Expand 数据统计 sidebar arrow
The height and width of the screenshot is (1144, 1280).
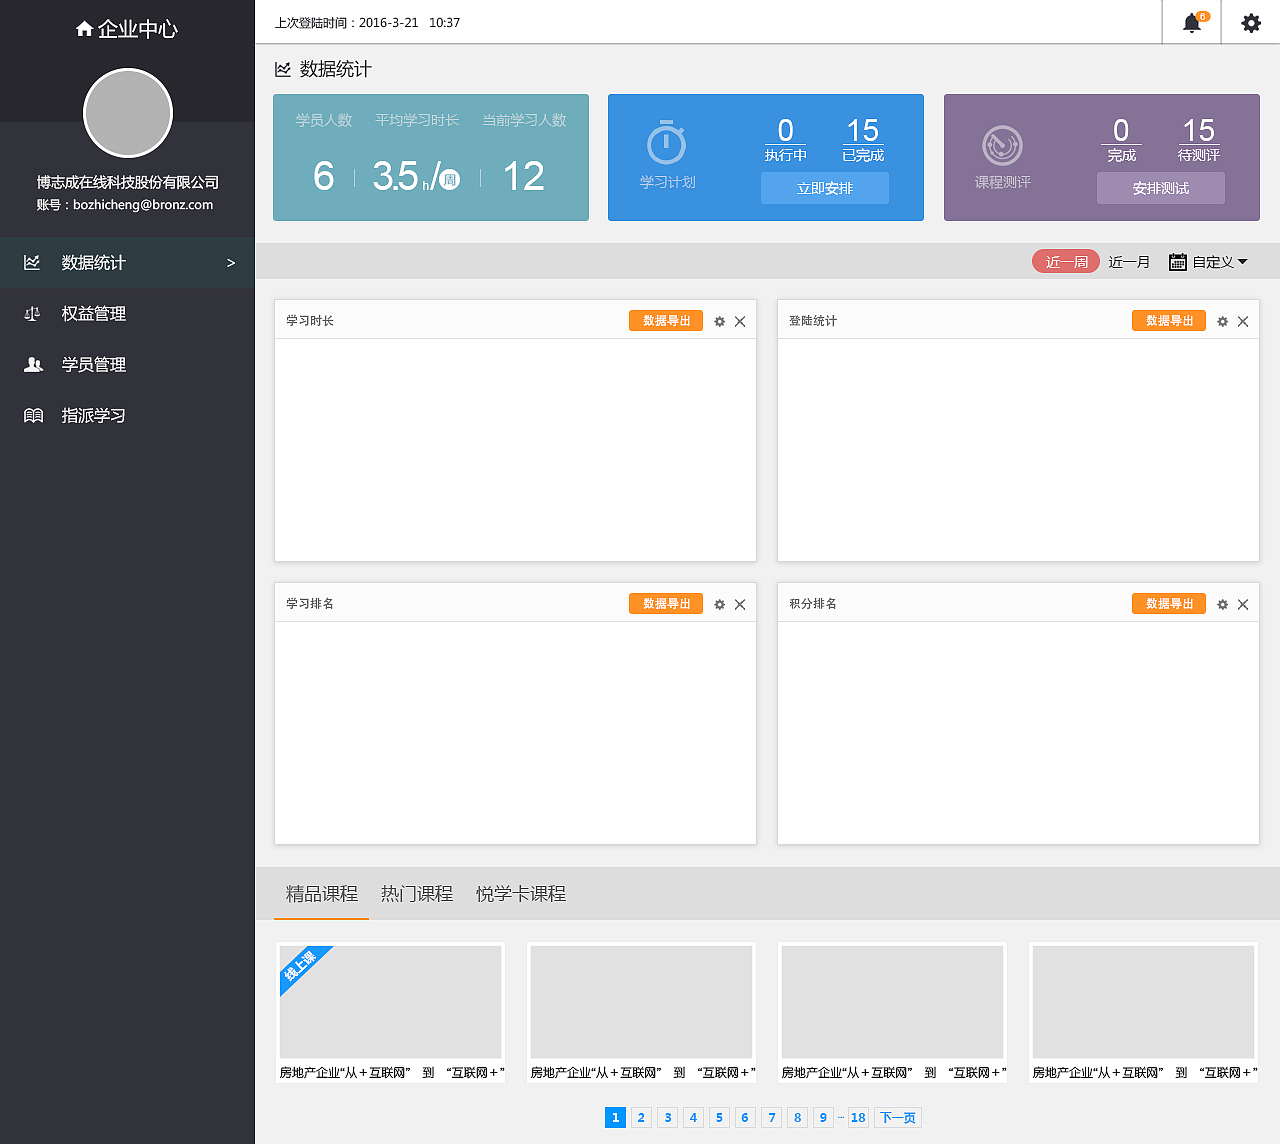point(231,263)
